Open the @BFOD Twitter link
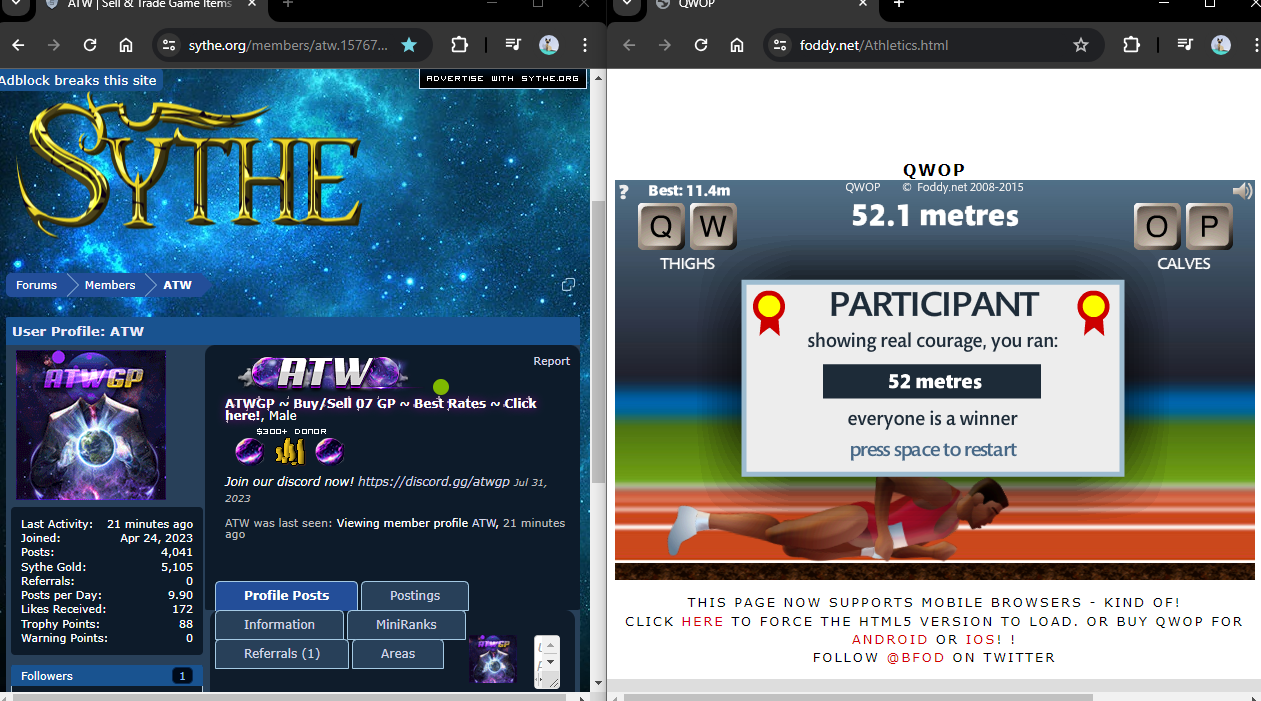The image size is (1261, 701). [x=917, y=657]
